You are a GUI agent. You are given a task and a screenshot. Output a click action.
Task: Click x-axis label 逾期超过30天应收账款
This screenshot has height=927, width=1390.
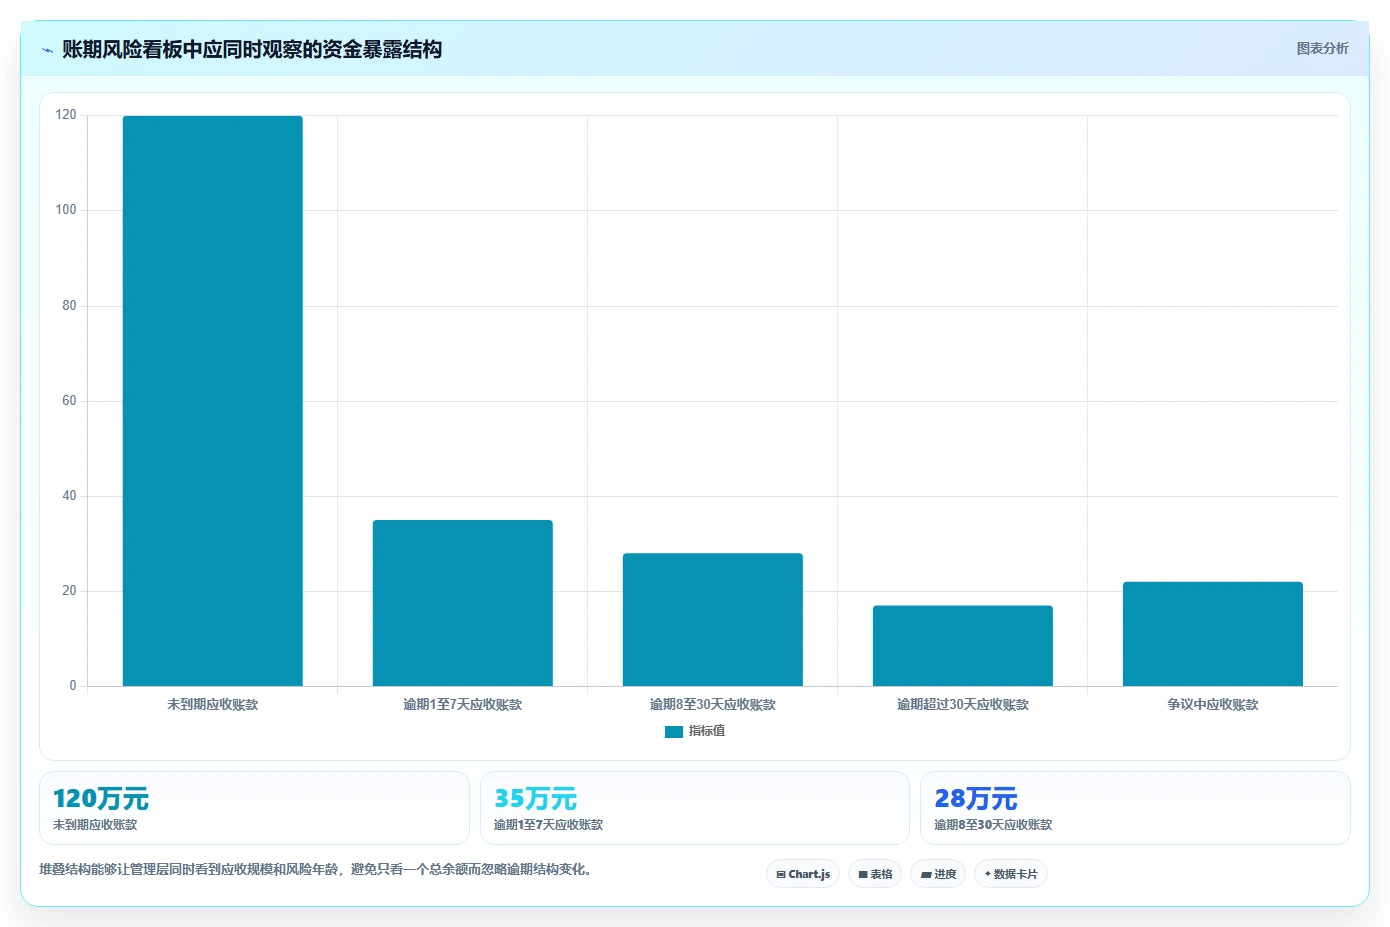tap(963, 705)
